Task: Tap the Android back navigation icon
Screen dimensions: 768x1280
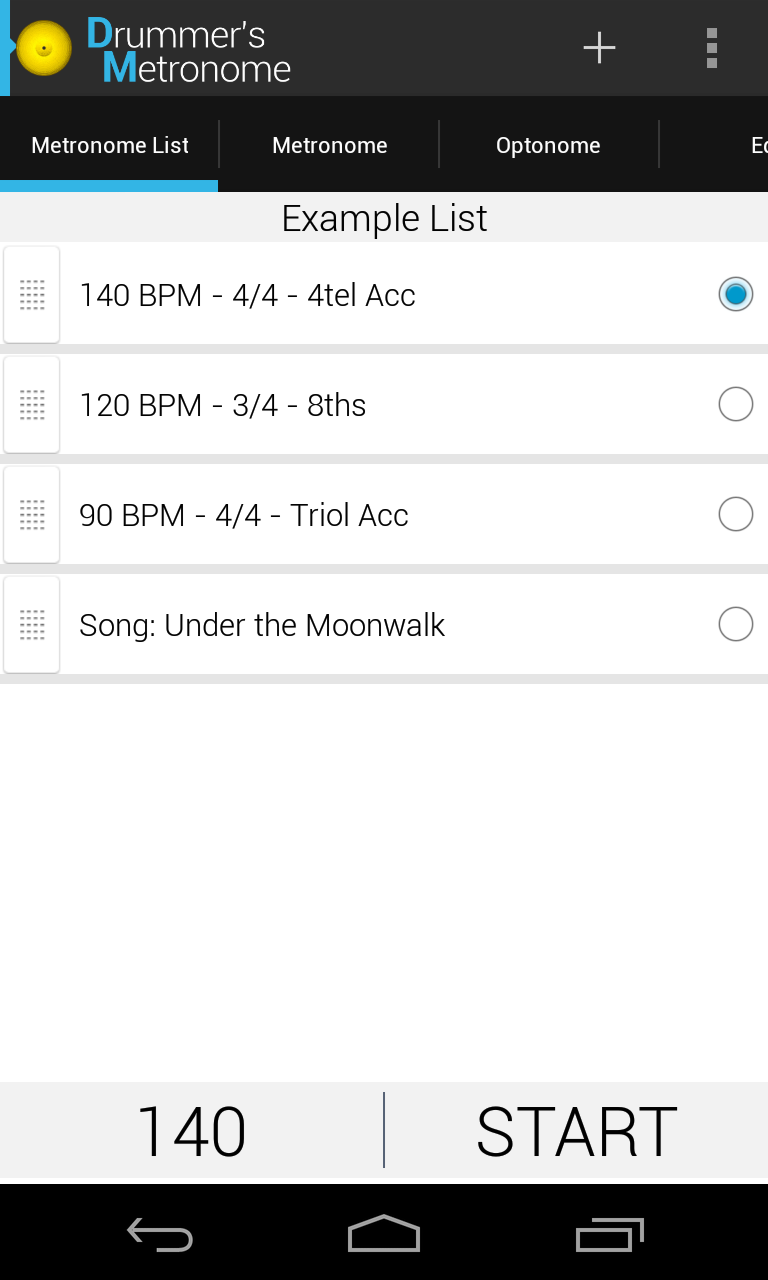Action: pos(160,1234)
